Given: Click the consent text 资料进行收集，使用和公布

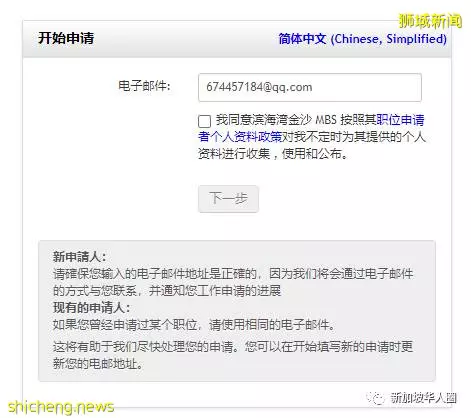Looking at the screenshot, I should click(273, 154).
